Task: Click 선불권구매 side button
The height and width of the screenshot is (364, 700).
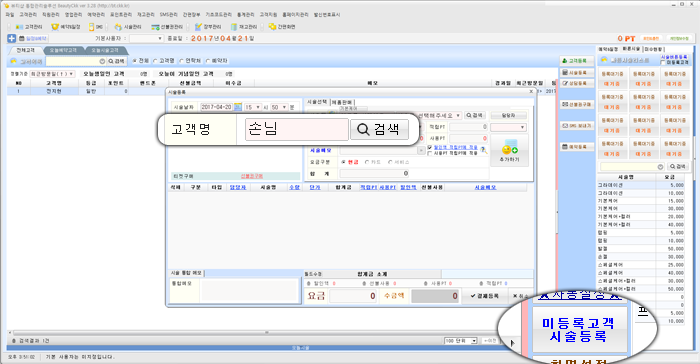Action: (x=577, y=104)
